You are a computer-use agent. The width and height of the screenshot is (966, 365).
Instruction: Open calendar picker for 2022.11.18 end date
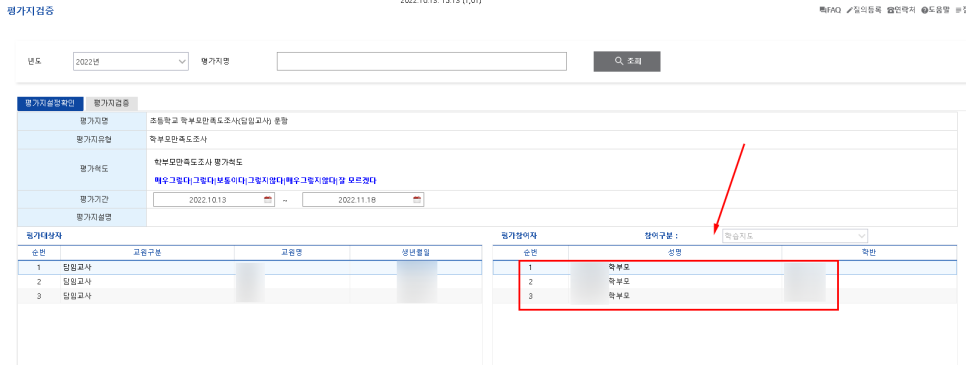tap(416, 200)
